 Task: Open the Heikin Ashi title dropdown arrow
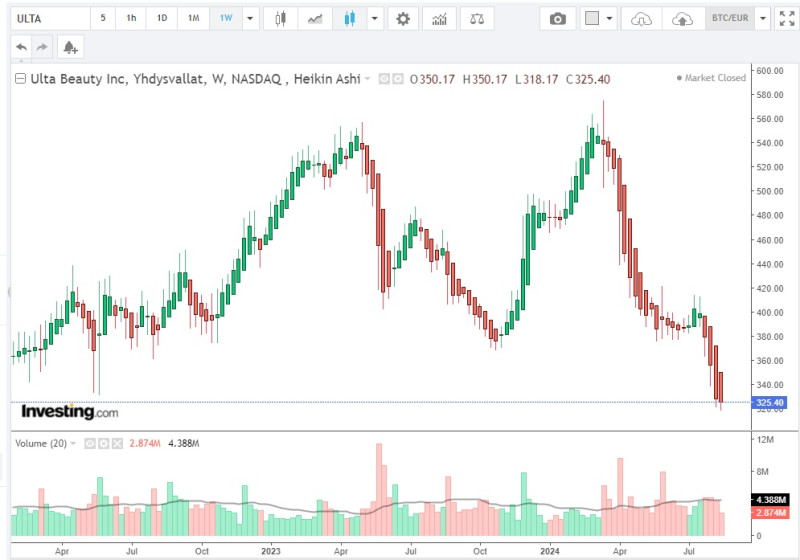367,79
